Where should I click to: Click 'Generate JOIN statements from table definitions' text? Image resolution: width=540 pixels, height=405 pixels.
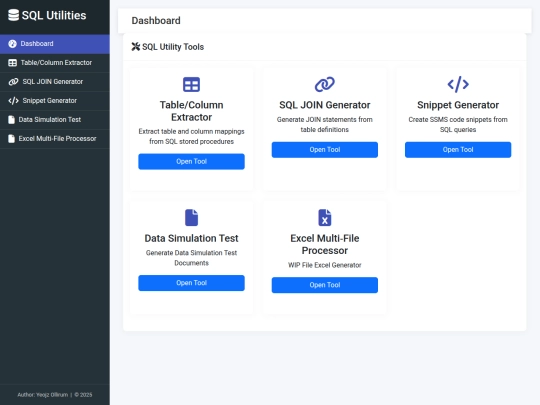click(x=325, y=124)
